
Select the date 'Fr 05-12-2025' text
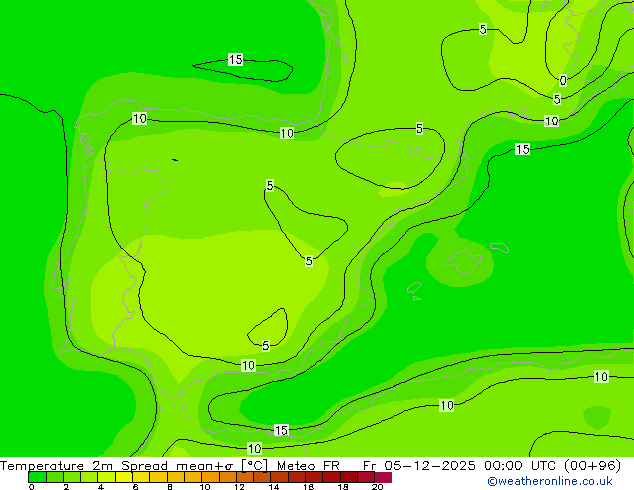[419, 466]
